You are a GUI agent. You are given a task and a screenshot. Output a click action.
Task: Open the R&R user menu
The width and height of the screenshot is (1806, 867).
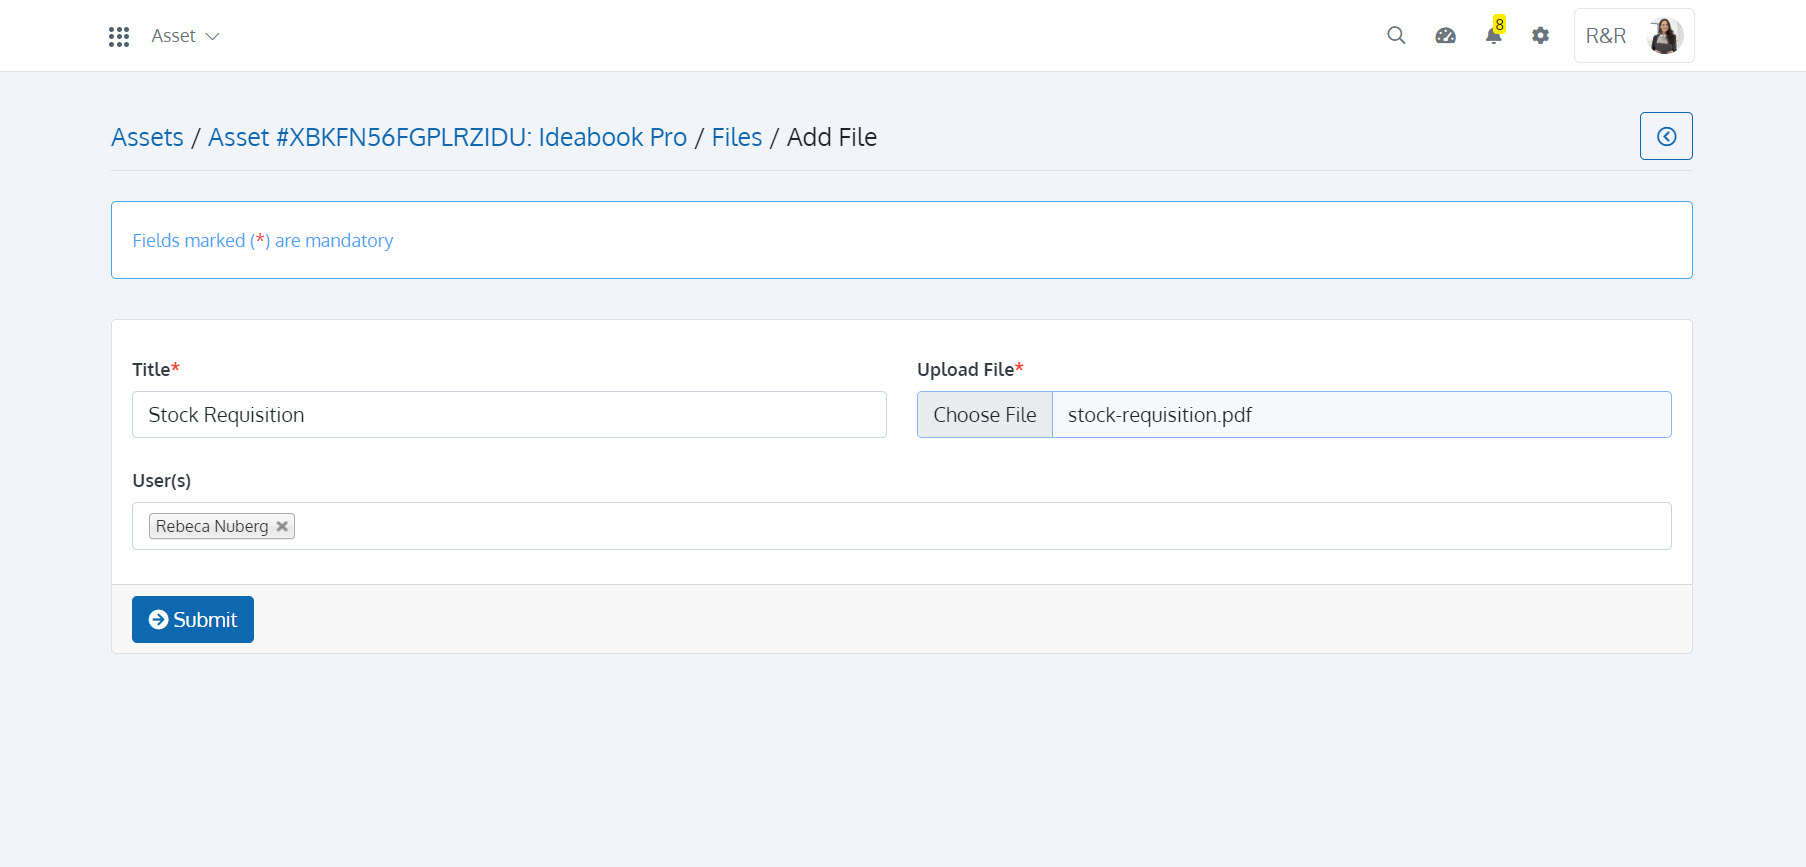1605,36
